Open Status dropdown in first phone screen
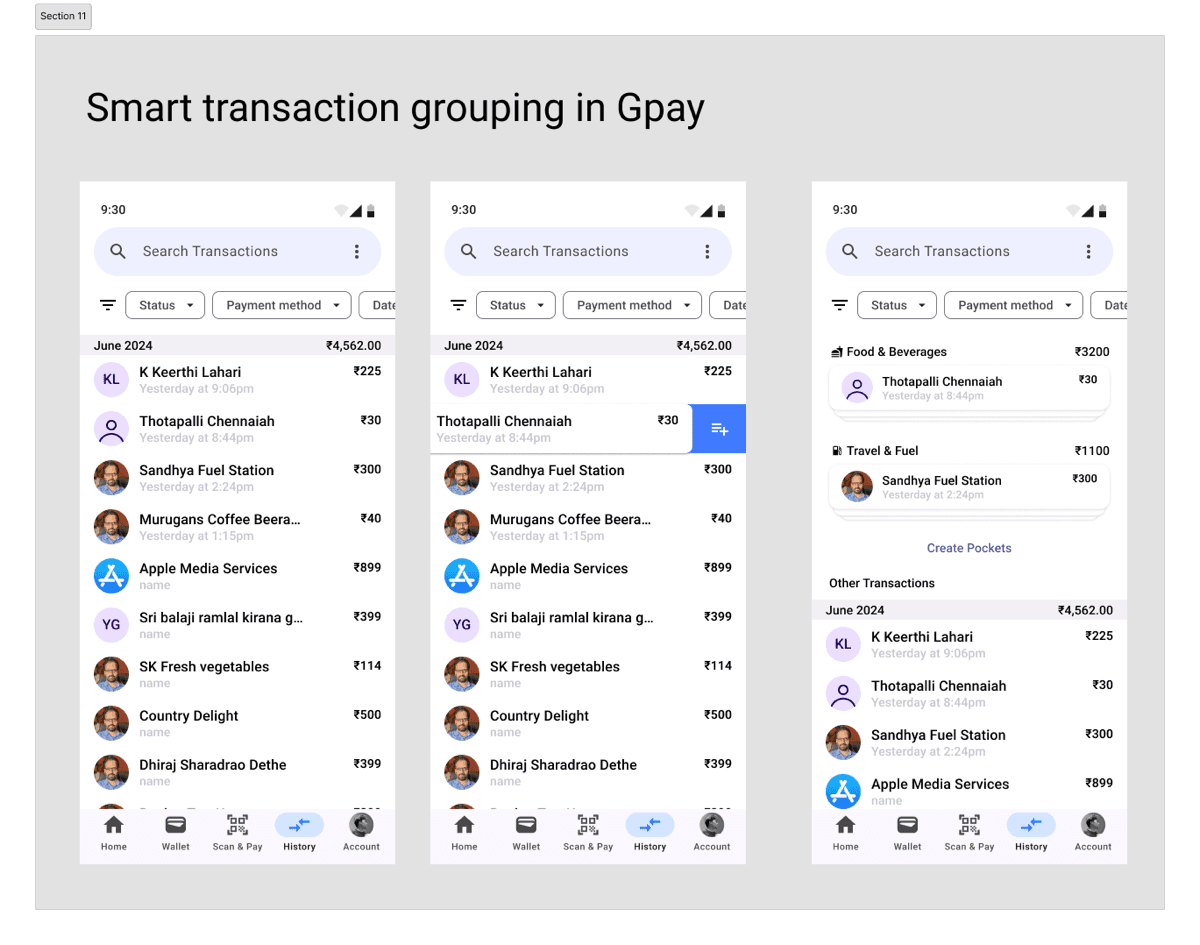 pos(166,305)
